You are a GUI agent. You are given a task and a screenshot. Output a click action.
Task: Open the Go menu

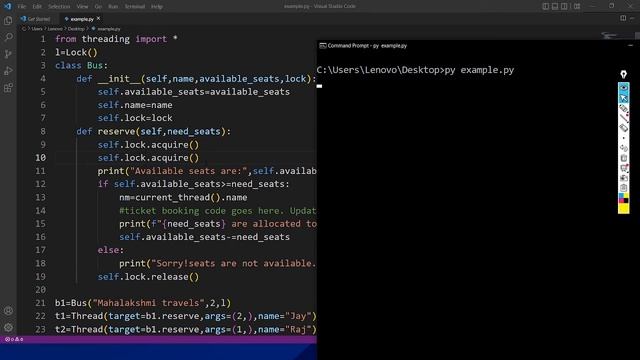[98, 7]
